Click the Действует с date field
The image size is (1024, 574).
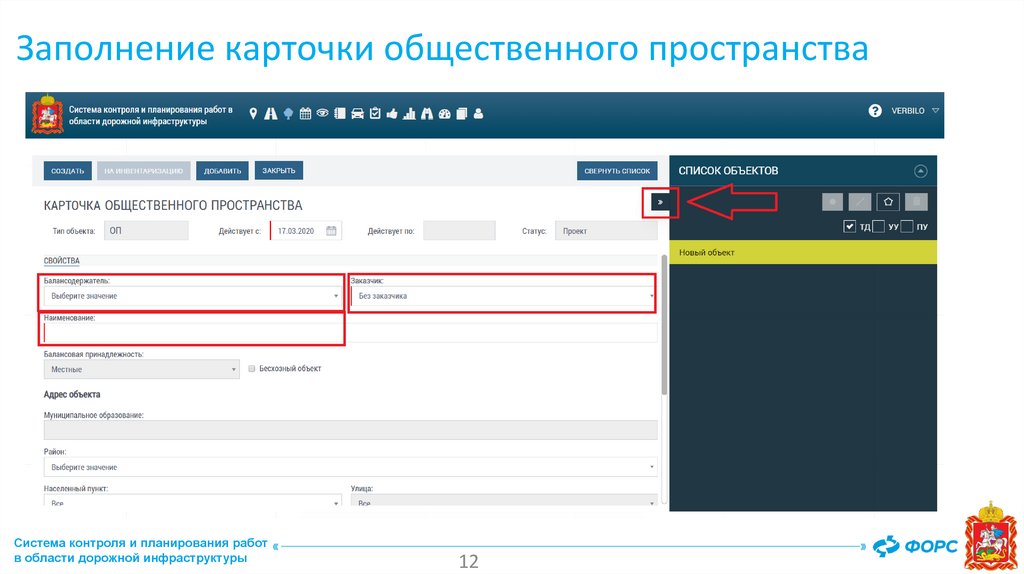pyautogui.click(x=306, y=231)
